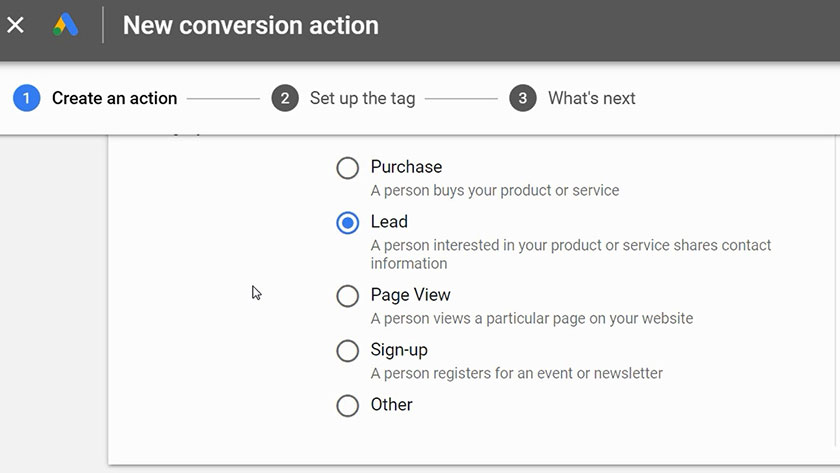This screenshot has height=473, width=840.
Task: Click the step 2 number circle
Action: tap(285, 98)
